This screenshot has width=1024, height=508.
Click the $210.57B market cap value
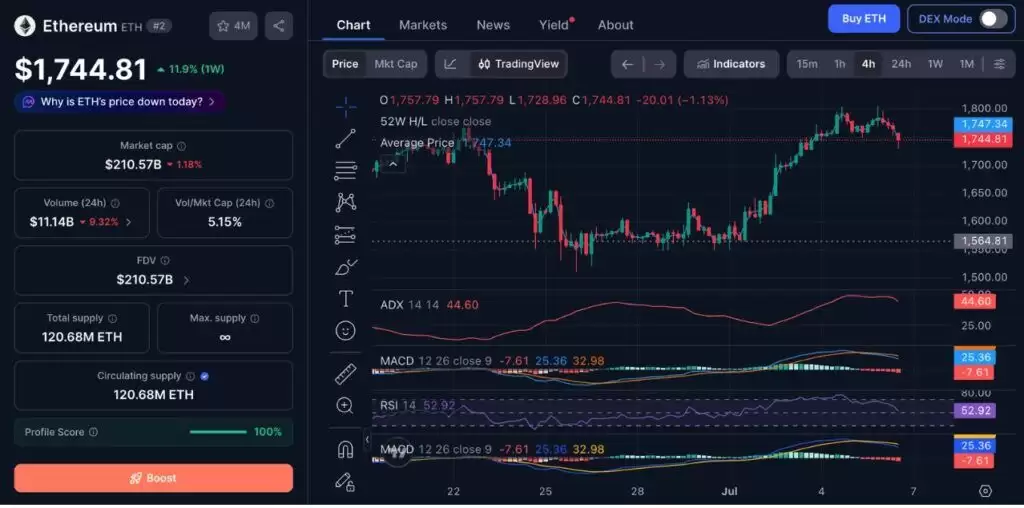[133, 165]
